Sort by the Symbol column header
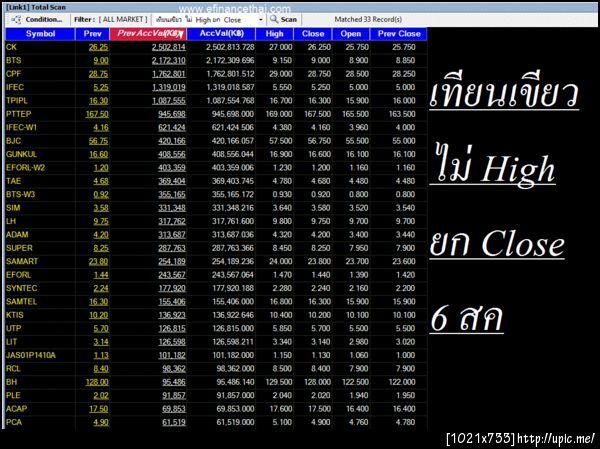 pyautogui.click(x=40, y=34)
